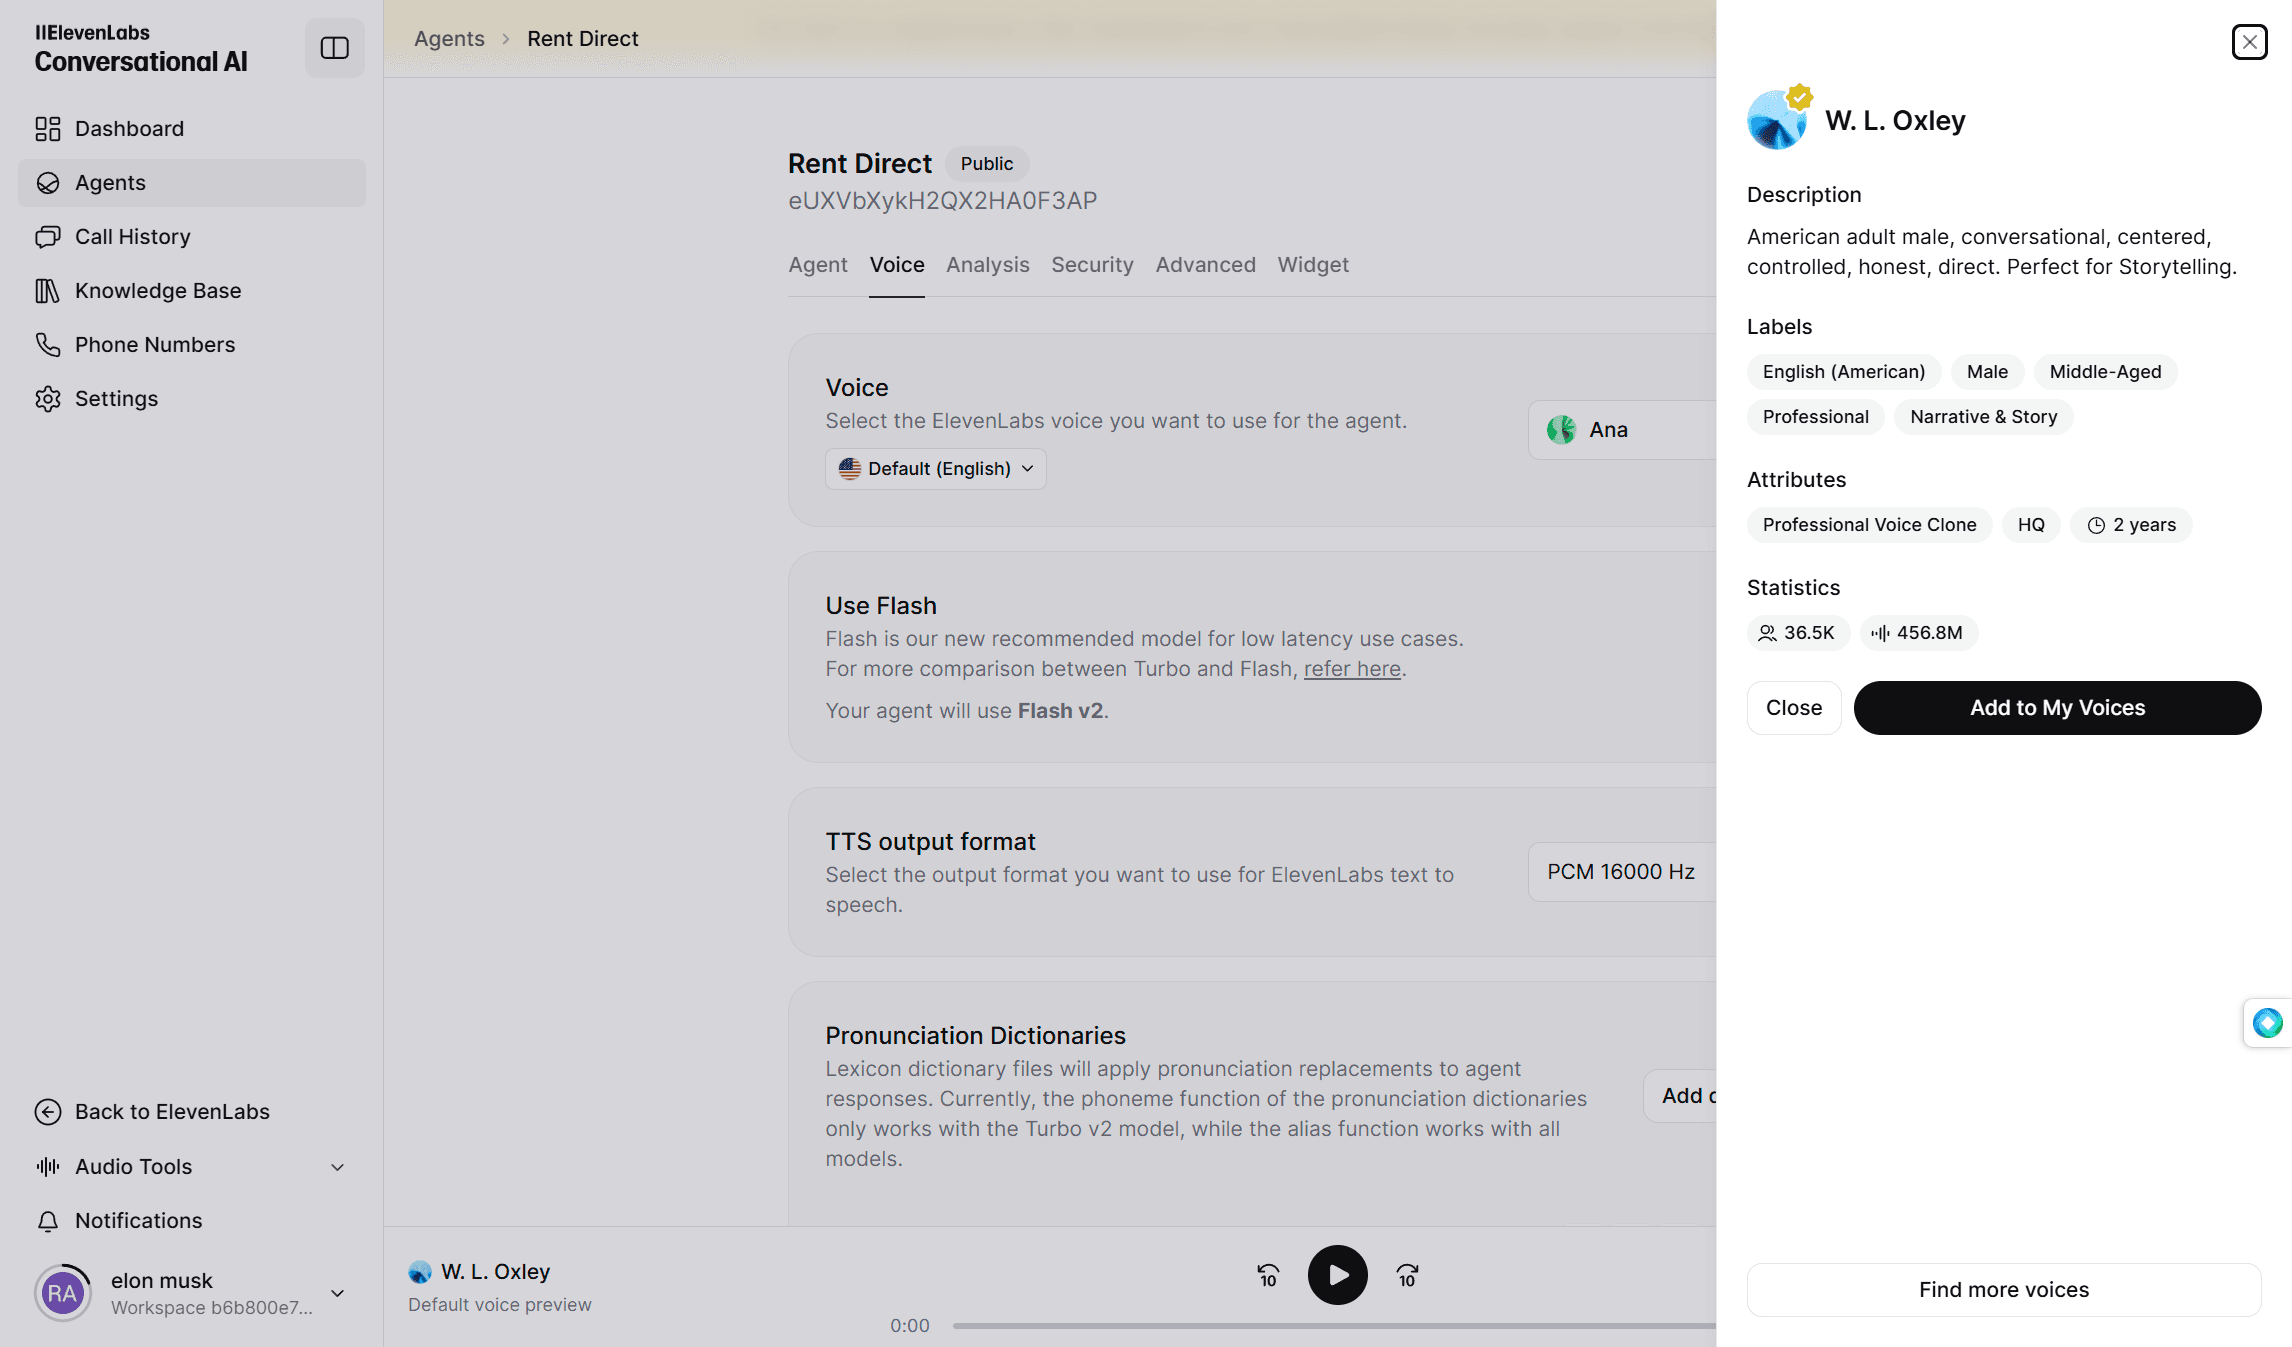This screenshot has height=1347, width=2292.
Task: Open the Ana voice selector
Action: coord(1622,430)
